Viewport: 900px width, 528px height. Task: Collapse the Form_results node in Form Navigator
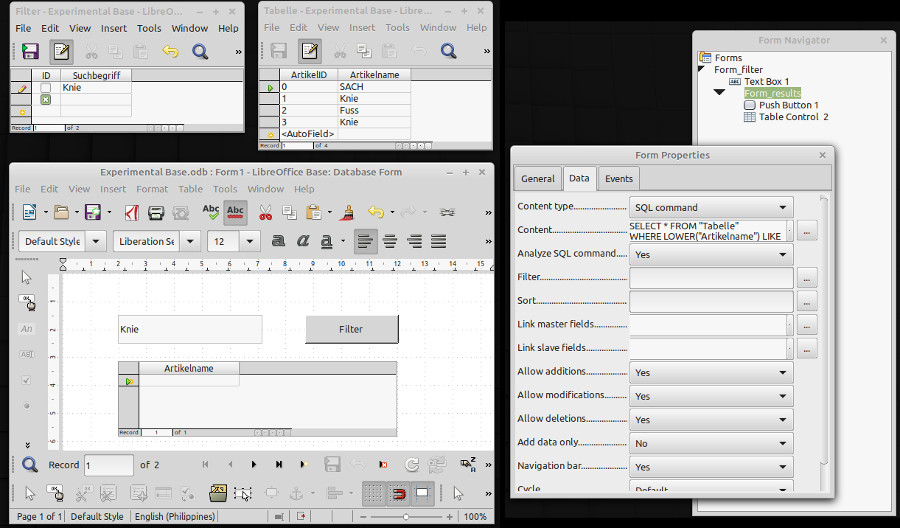point(719,92)
